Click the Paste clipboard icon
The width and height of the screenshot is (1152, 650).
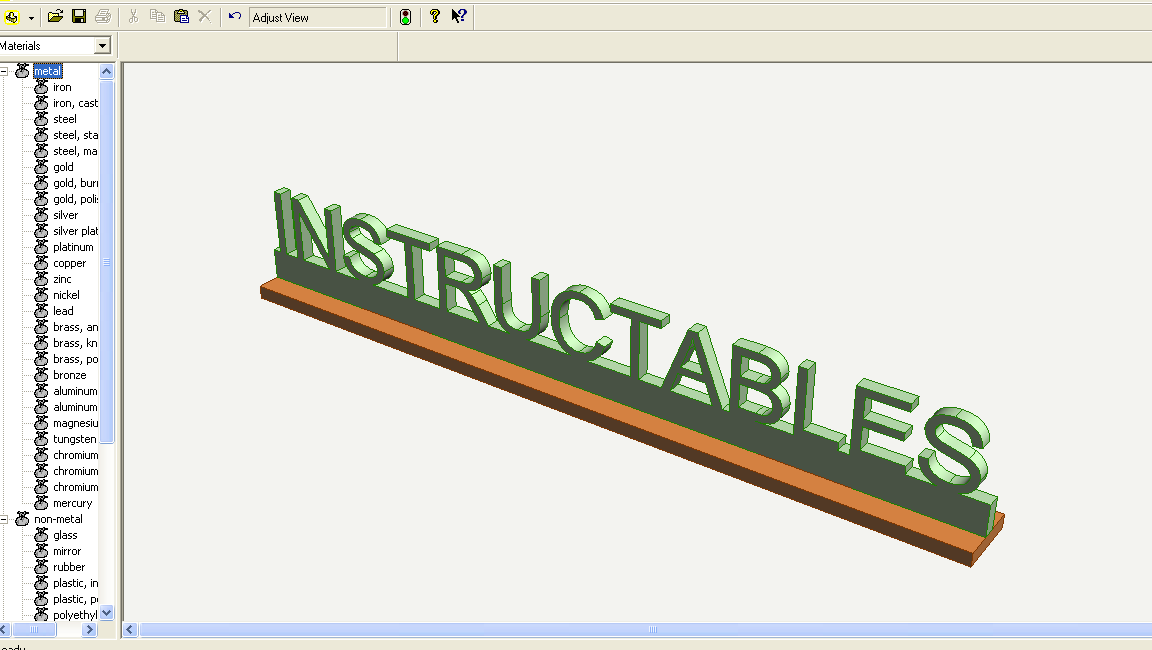(x=181, y=16)
